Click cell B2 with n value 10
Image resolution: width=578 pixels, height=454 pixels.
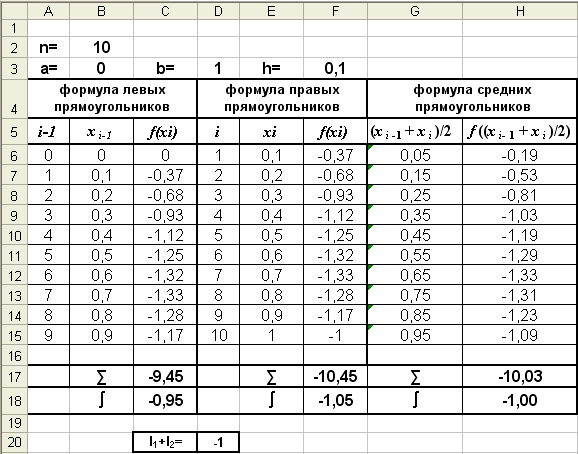101,47
